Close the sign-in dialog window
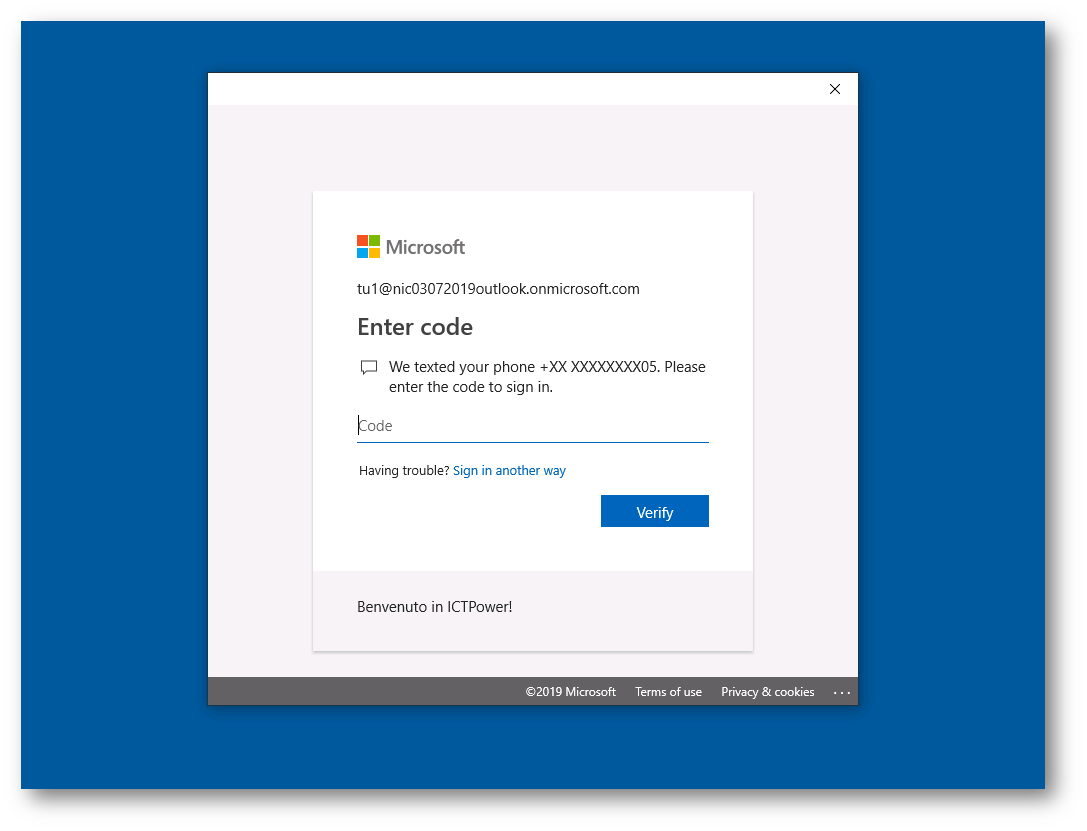Screen dimensions: 1087x831 [835, 89]
